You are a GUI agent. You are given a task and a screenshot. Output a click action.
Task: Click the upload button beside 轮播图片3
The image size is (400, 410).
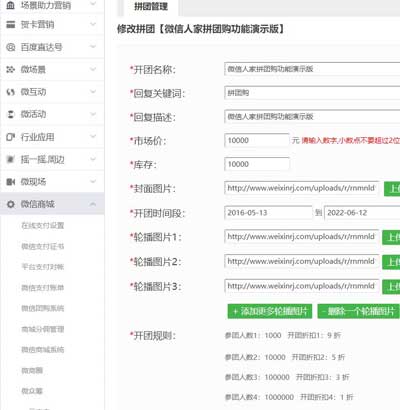point(391,286)
